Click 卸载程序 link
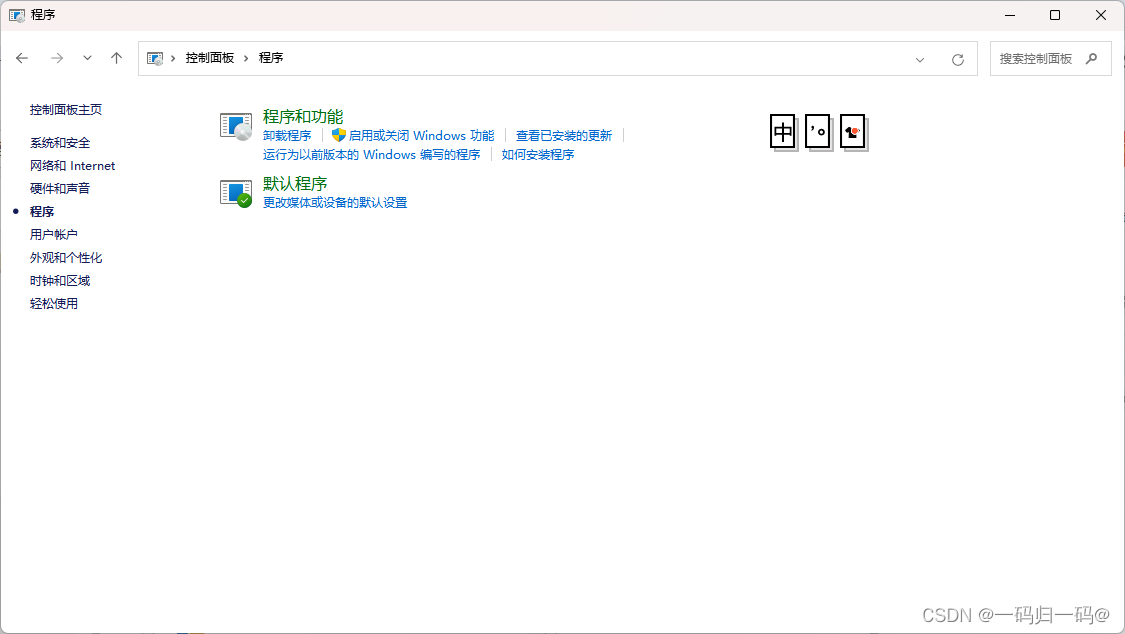 click(287, 136)
